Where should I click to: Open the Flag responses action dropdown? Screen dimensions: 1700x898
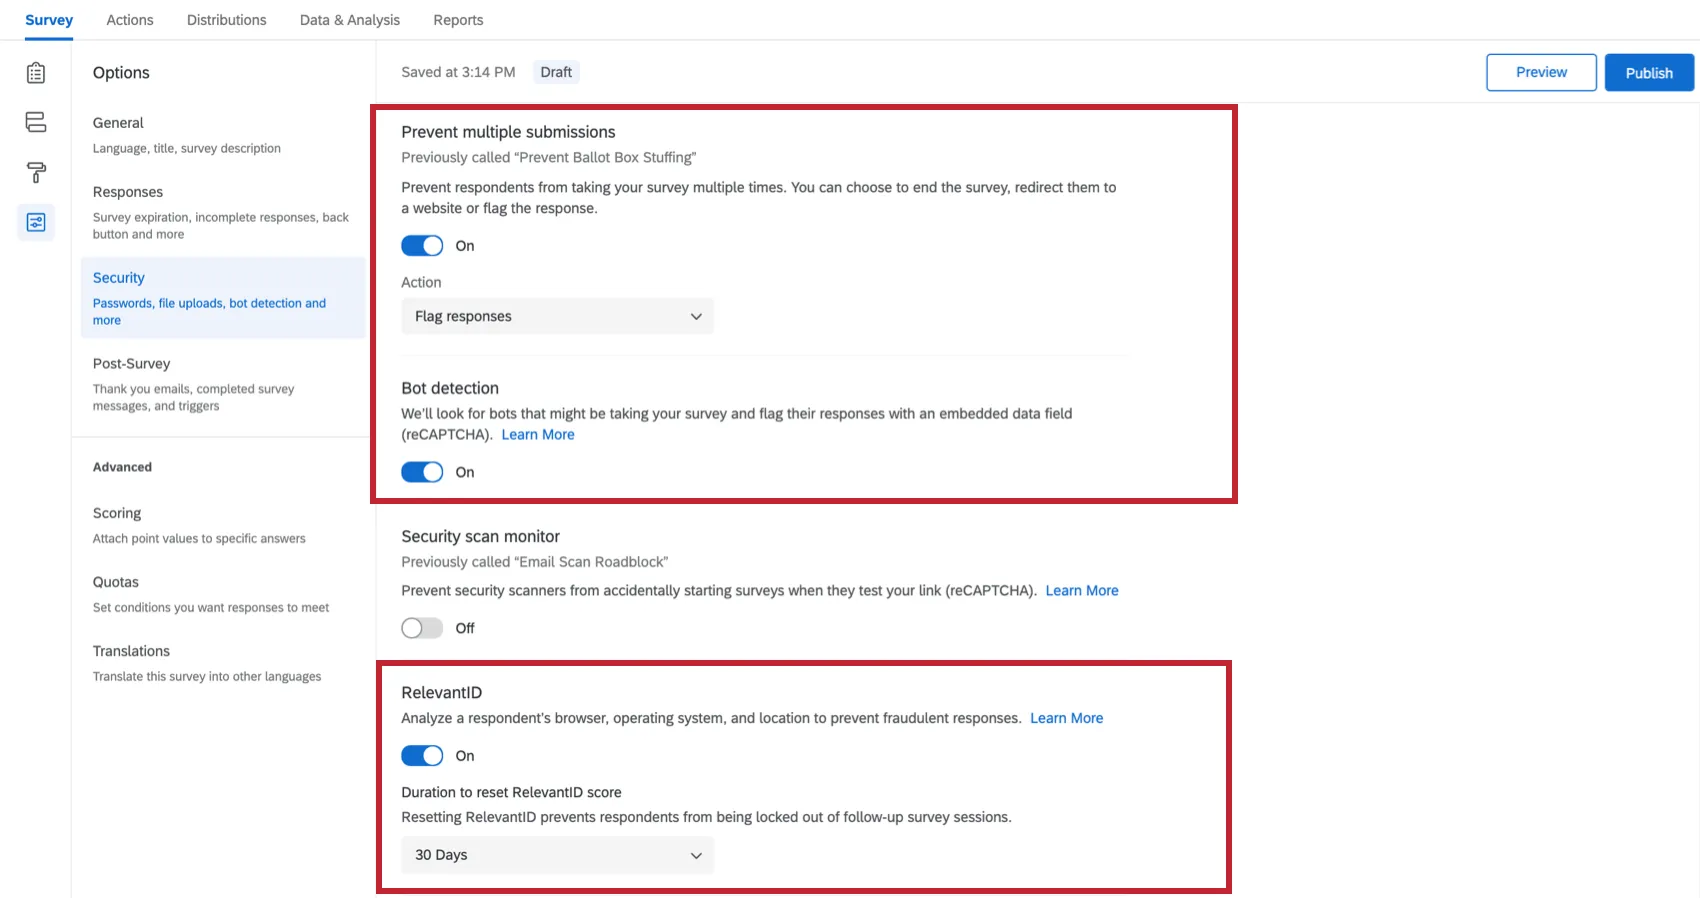coord(557,316)
